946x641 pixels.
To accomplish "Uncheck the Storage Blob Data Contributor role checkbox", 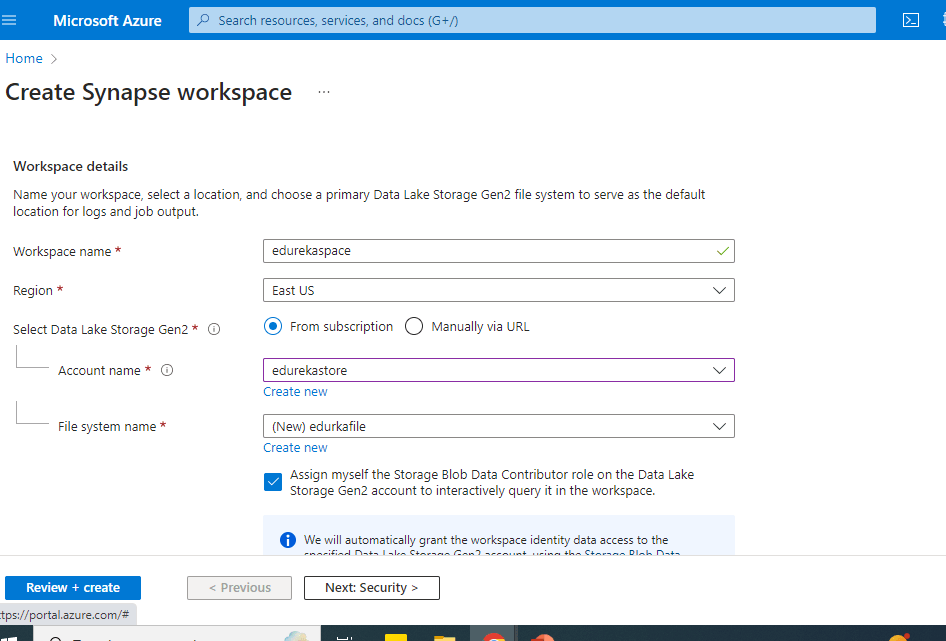I will (272, 482).
